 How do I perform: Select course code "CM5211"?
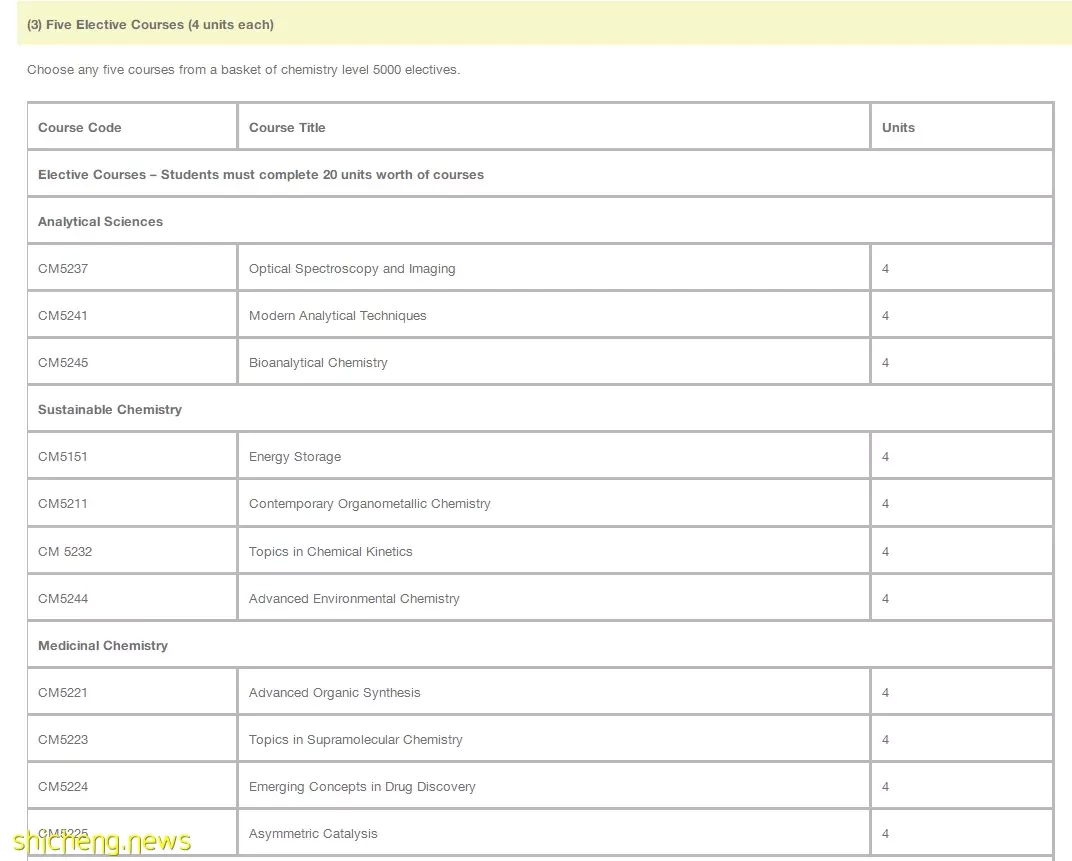(x=63, y=504)
